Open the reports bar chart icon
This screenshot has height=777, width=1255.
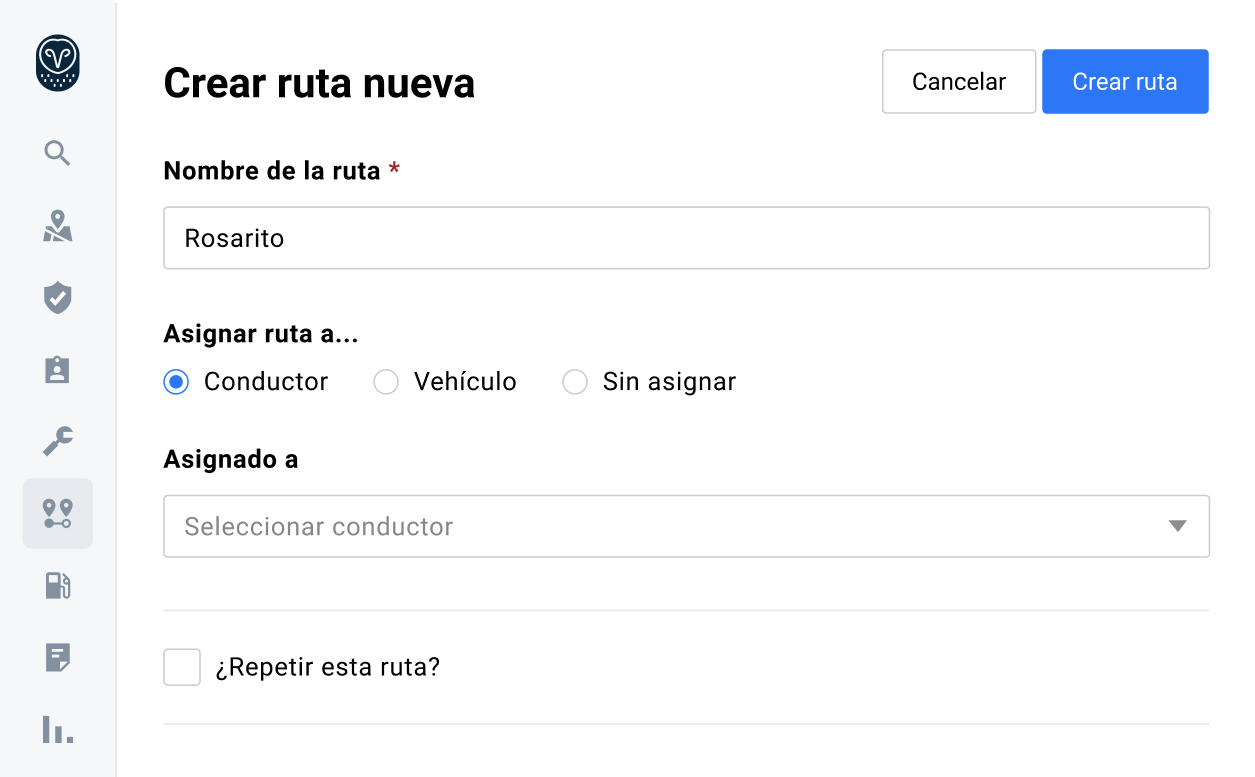tap(57, 730)
